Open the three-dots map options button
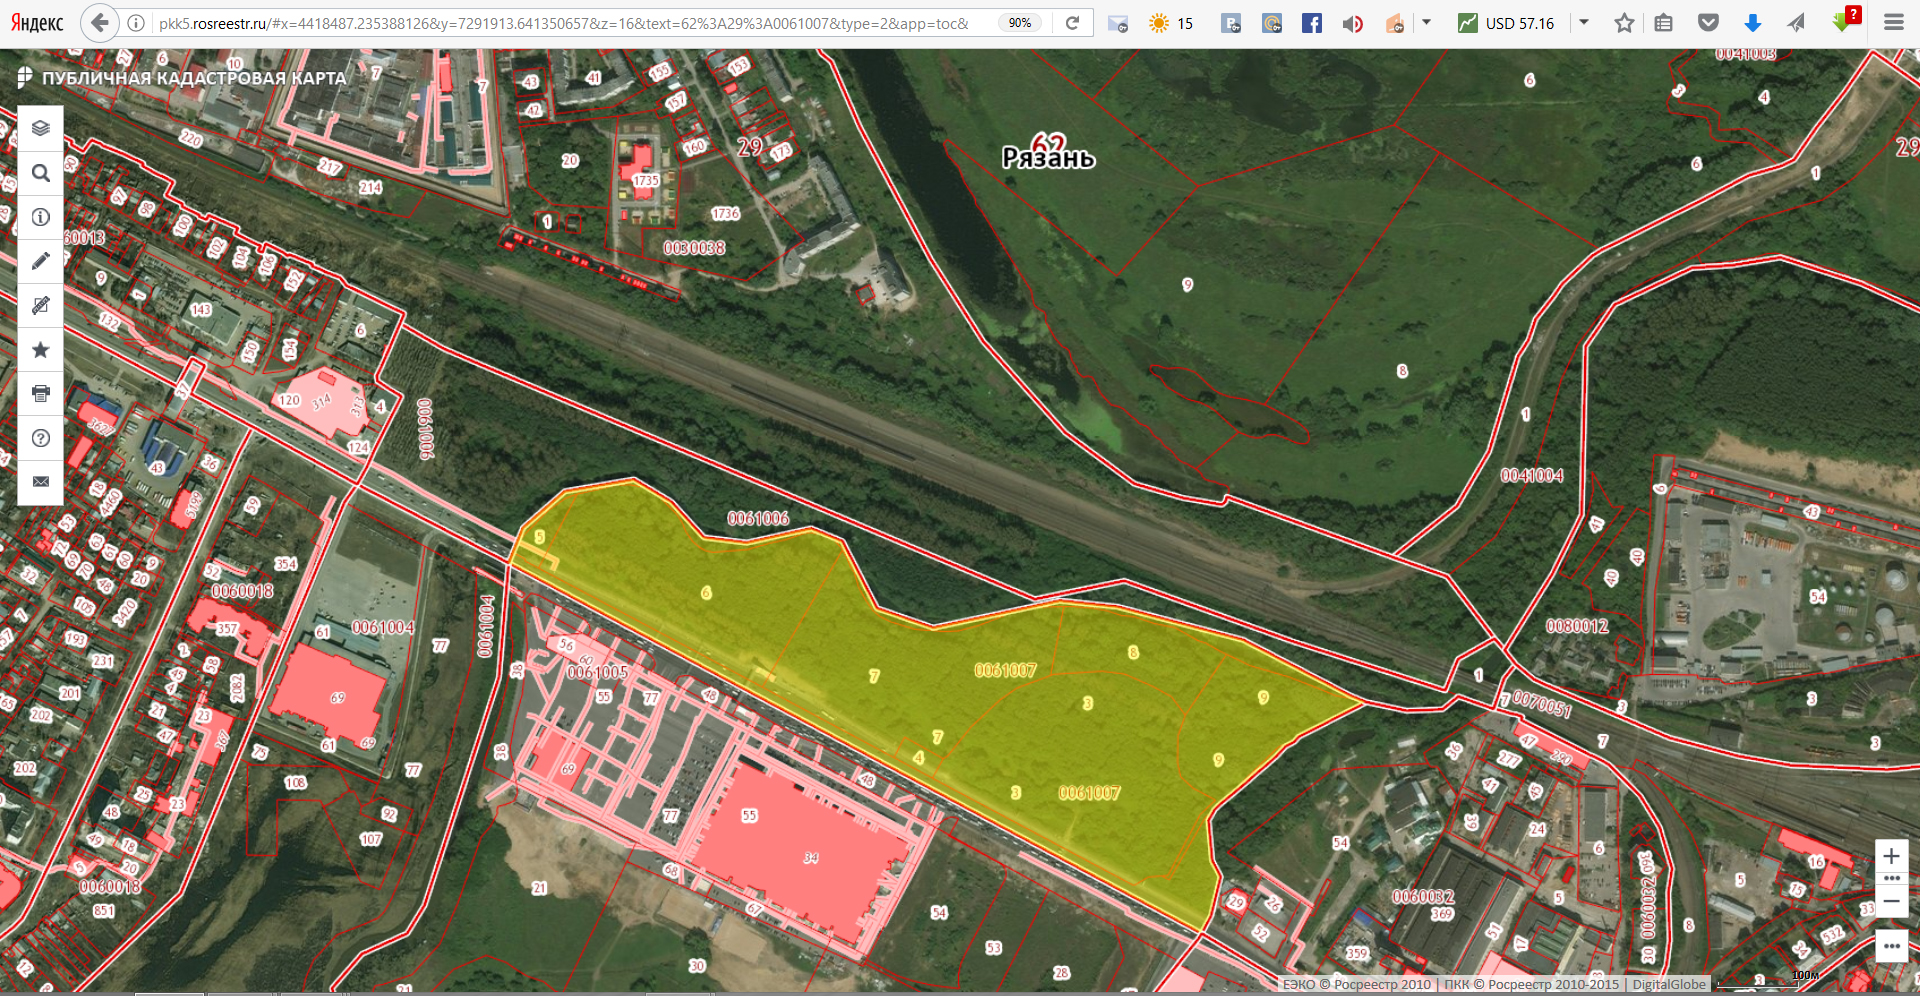Image resolution: width=1920 pixels, height=996 pixels. [1891, 946]
